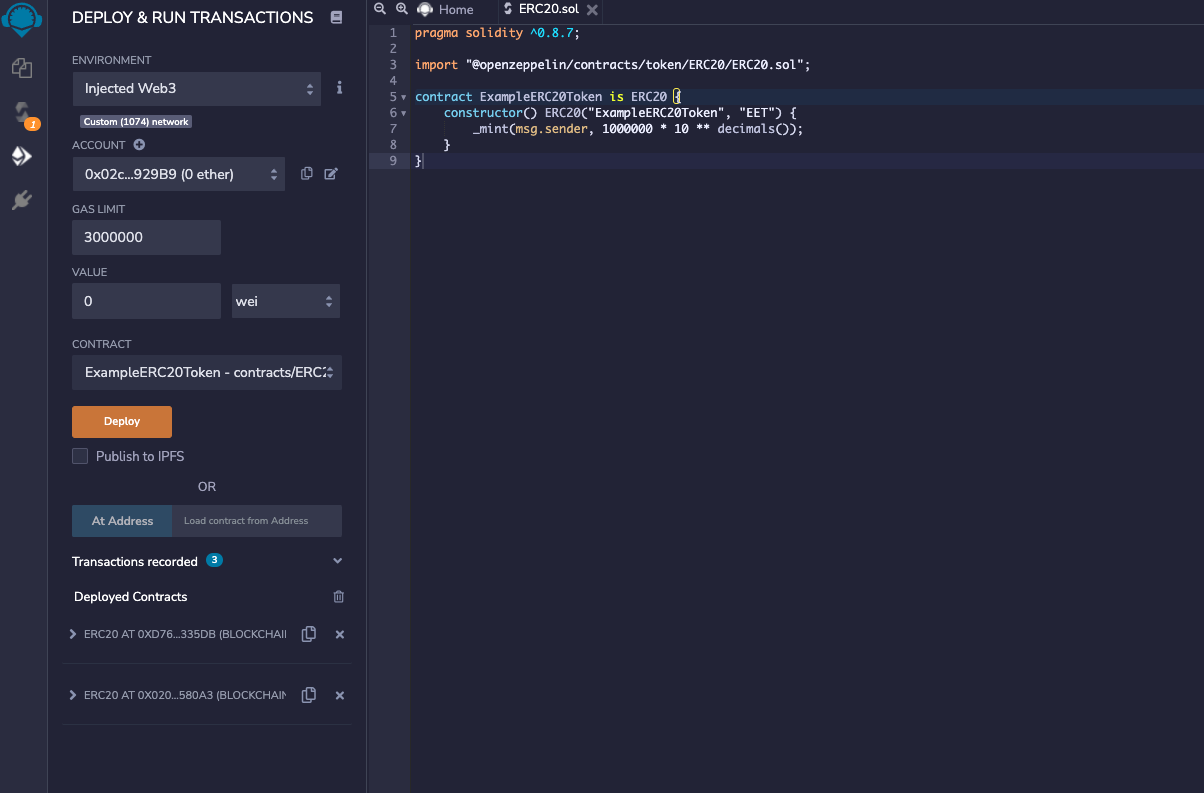
Task: Click the Deployed Contracts heading
Action: (x=131, y=597)
